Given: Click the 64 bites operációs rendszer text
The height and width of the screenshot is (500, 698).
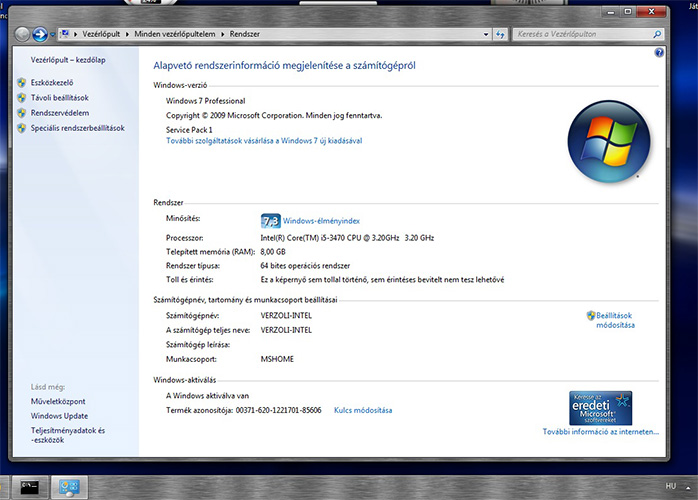Looking at the screenshot, I should pos(305,266).
